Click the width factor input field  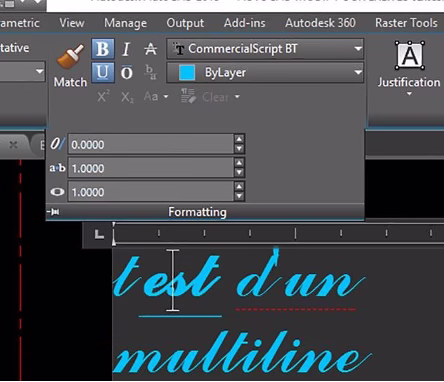151,192
